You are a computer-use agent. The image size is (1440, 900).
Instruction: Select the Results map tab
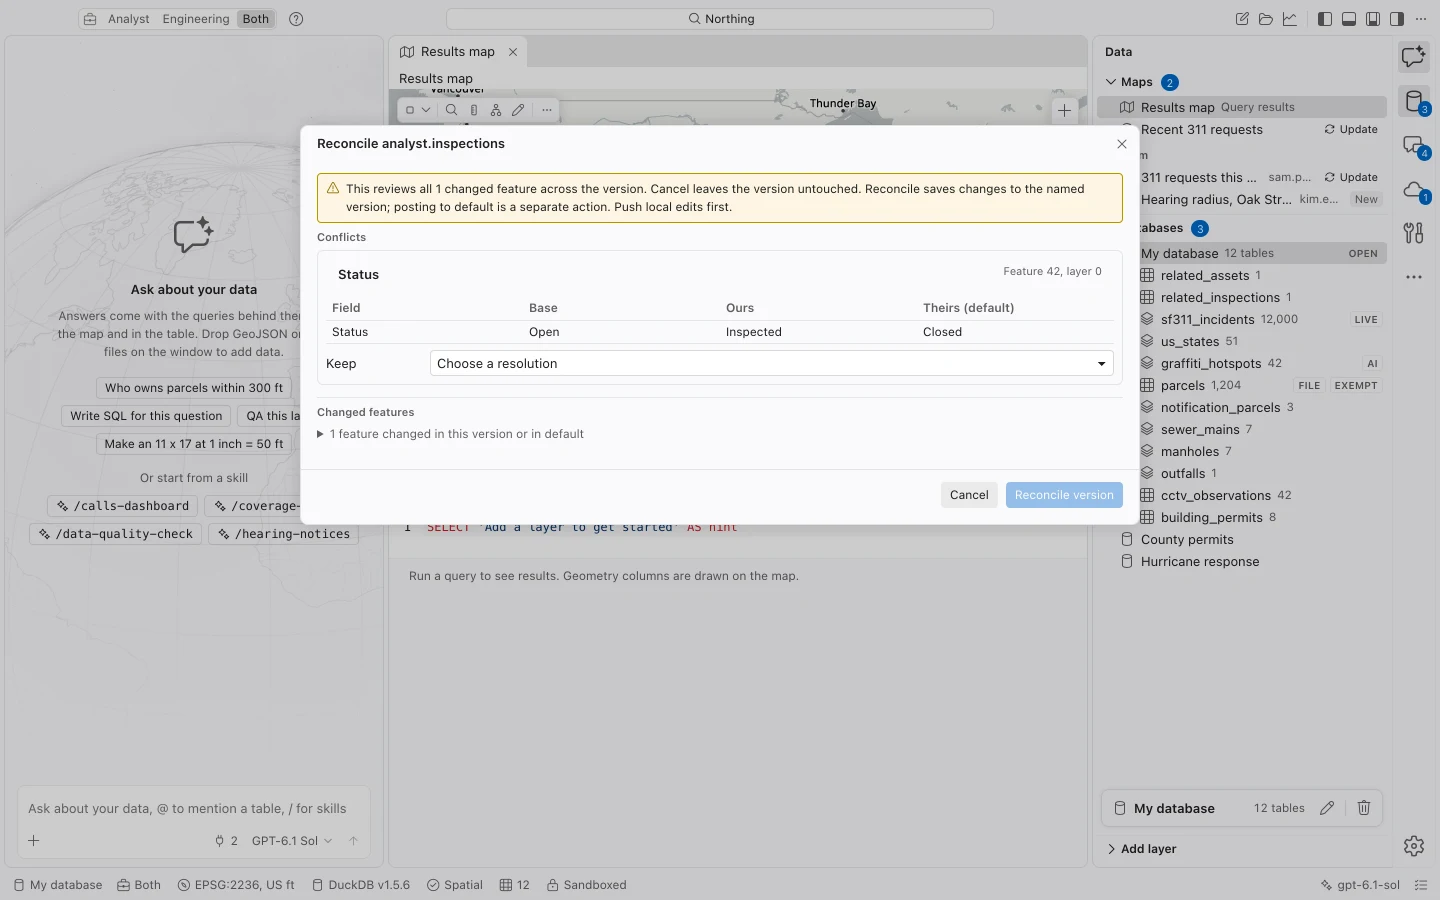(457, 52)
